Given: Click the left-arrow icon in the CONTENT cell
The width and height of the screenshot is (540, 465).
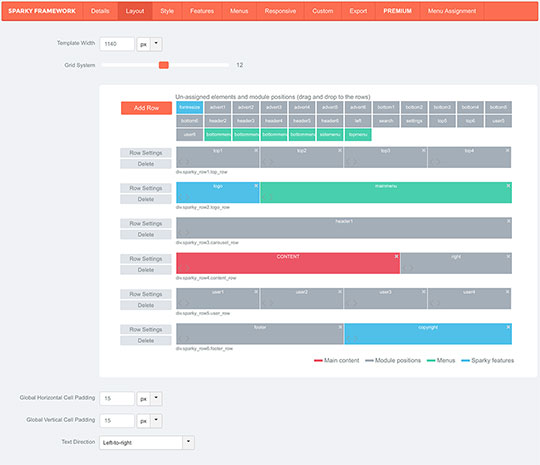Looking at the screenshot, I should pyautogui.click(x=180, y=268).
